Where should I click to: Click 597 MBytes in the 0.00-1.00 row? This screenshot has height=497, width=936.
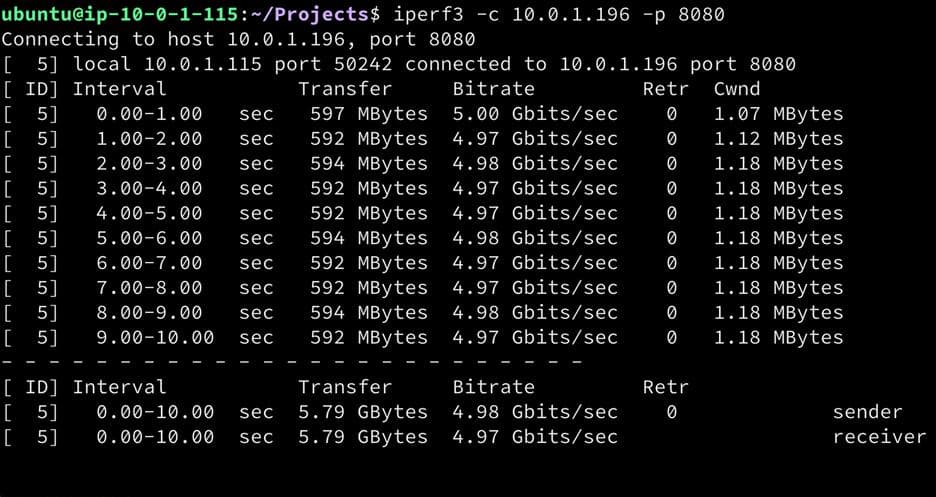tap(368, 114)
